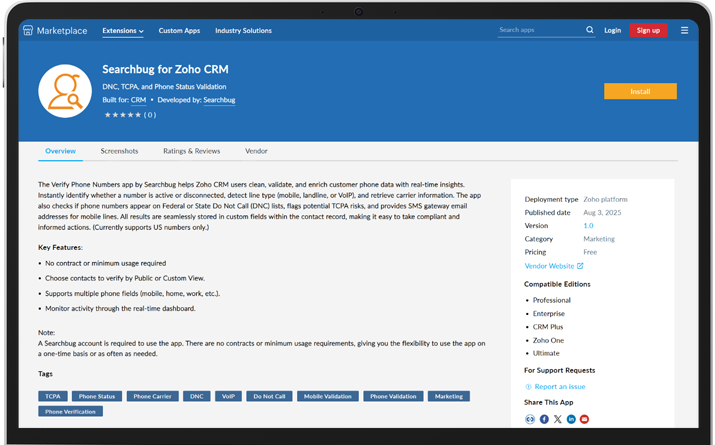
Task: Open Custom Apps menu item
Action: pyautogui.click(x=179, y=31)
